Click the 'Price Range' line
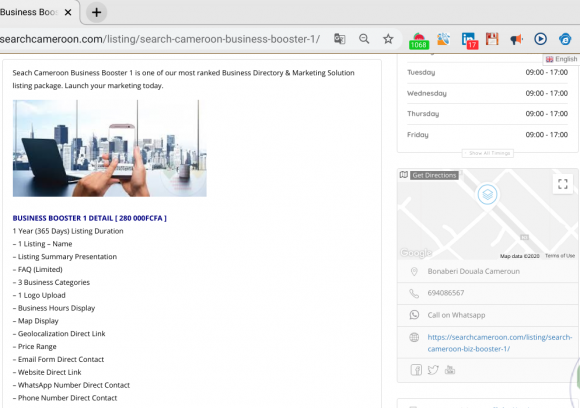580x408 pixels. coord(35,347)
